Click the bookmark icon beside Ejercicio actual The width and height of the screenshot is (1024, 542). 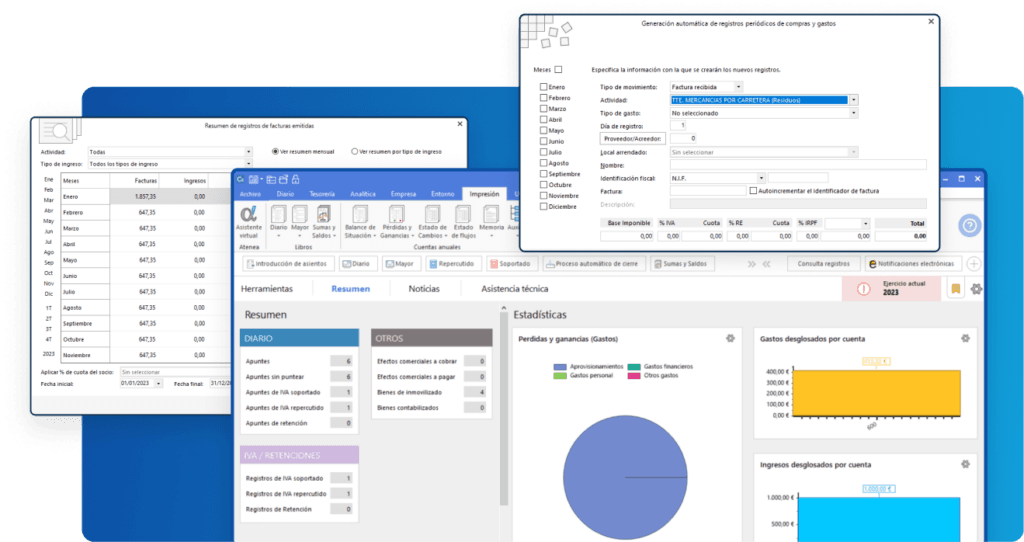[x=955, y=289]
